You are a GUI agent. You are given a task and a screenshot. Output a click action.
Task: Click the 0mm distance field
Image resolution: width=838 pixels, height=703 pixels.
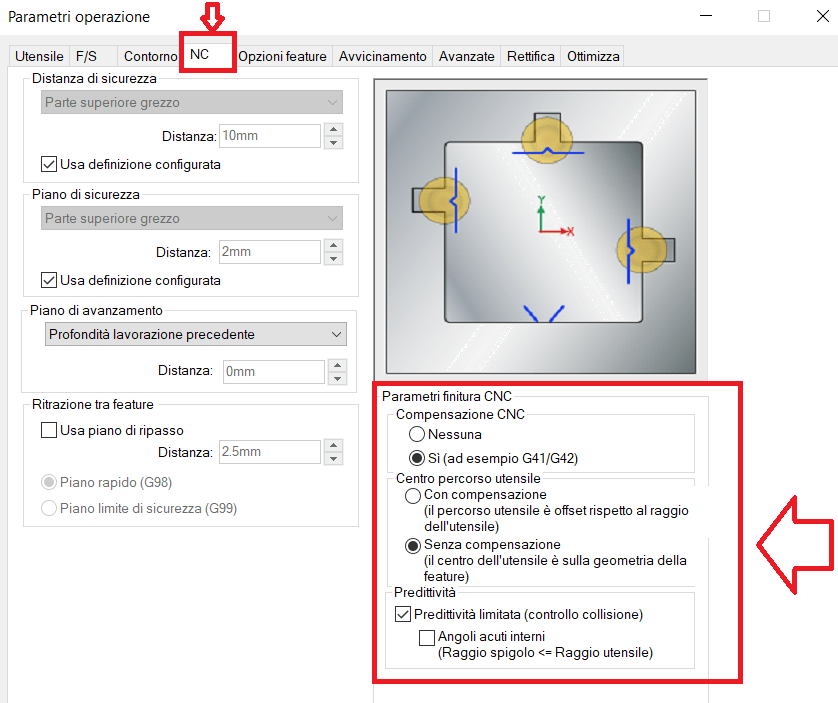tap(274, 372)
